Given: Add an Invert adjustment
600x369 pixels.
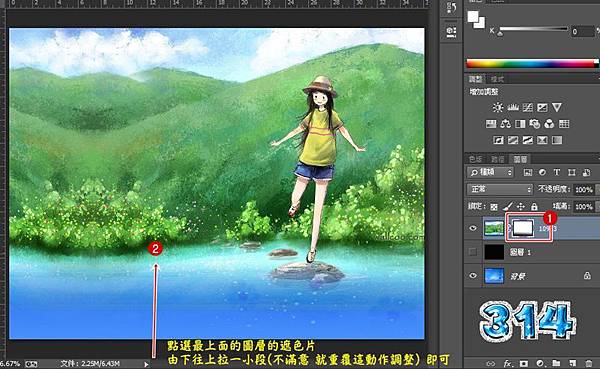Looking at the screenshot, I should coord(498,140).
